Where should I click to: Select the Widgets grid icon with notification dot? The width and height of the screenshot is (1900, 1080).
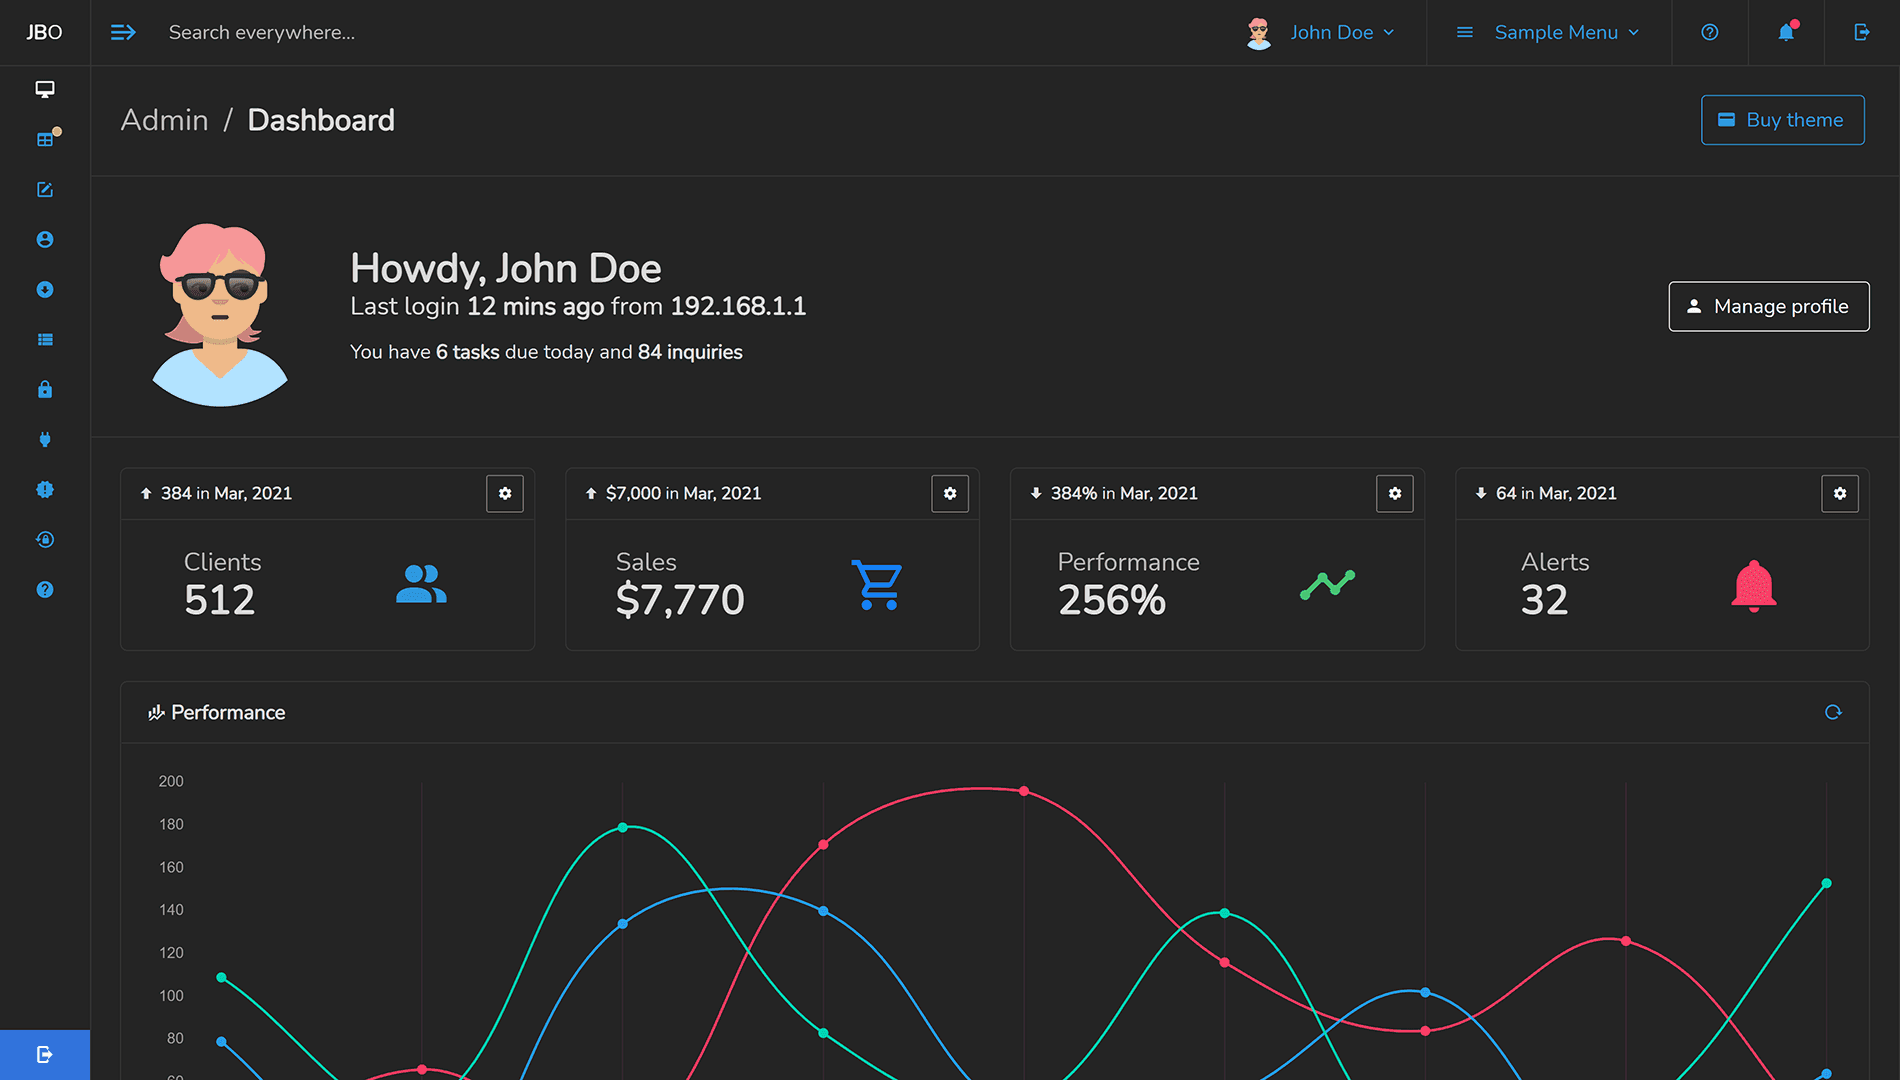[x=45, y=139]
